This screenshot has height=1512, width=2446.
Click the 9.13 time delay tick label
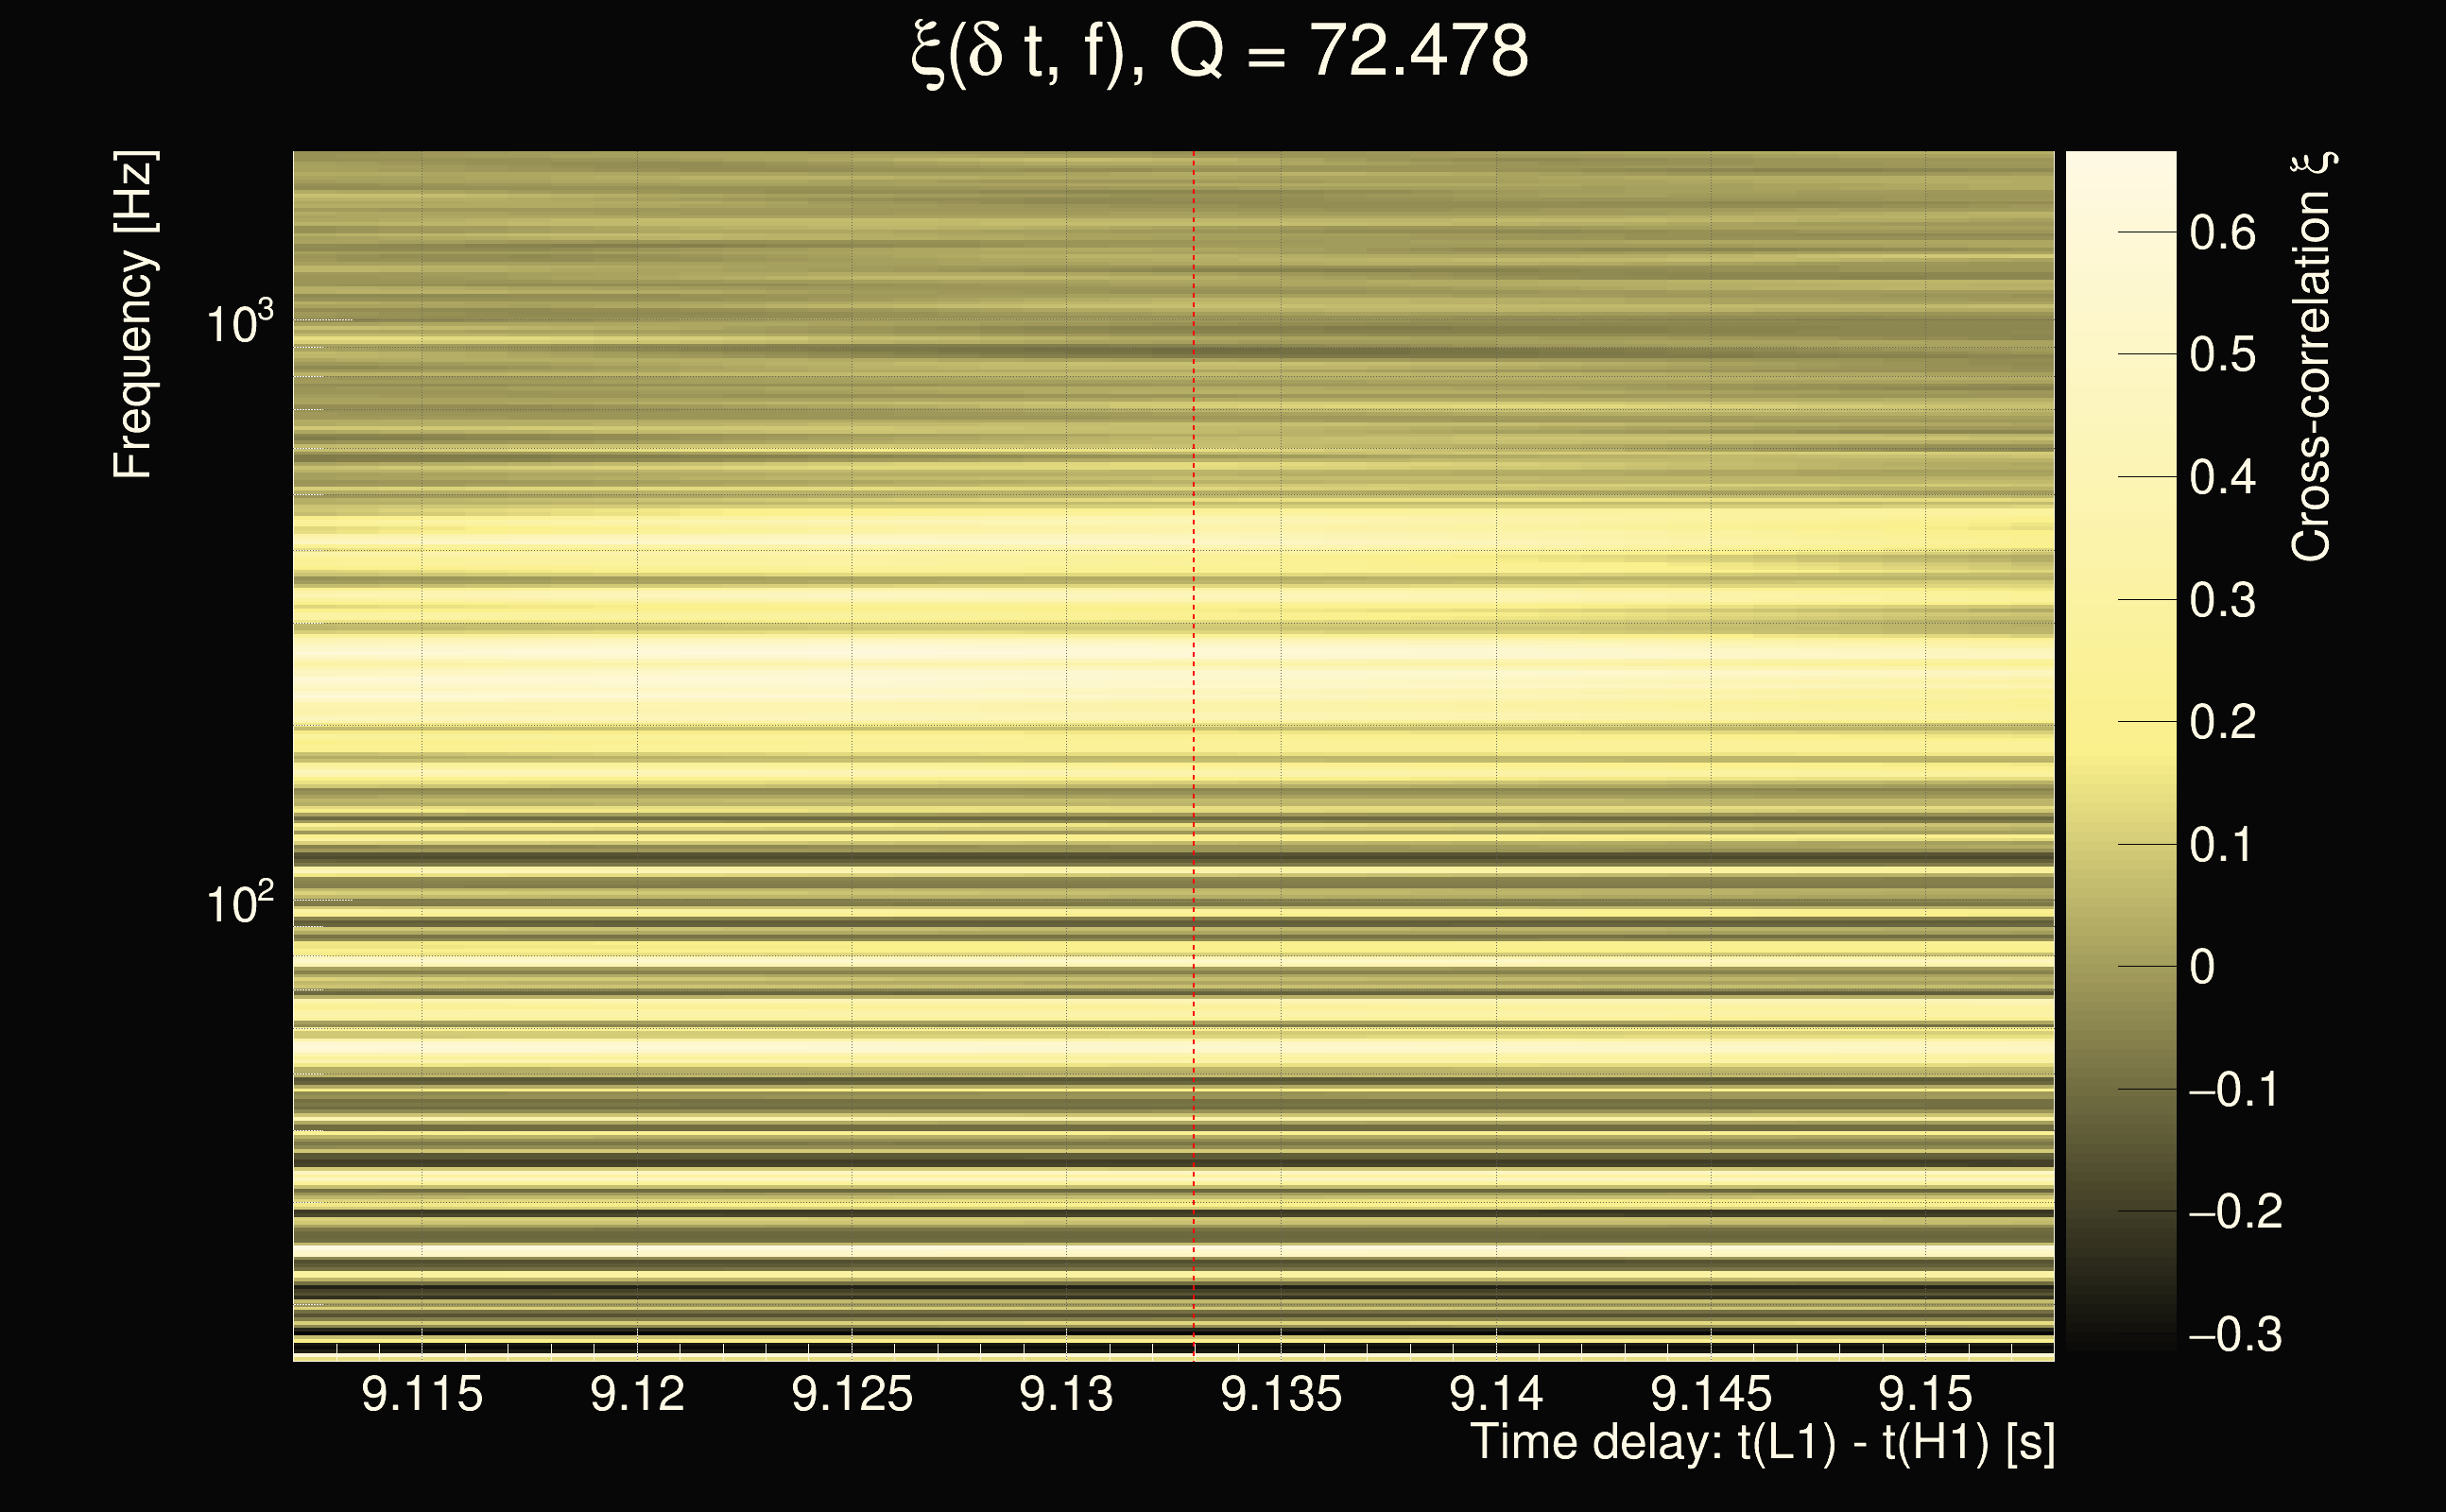coord(1066,1394)
